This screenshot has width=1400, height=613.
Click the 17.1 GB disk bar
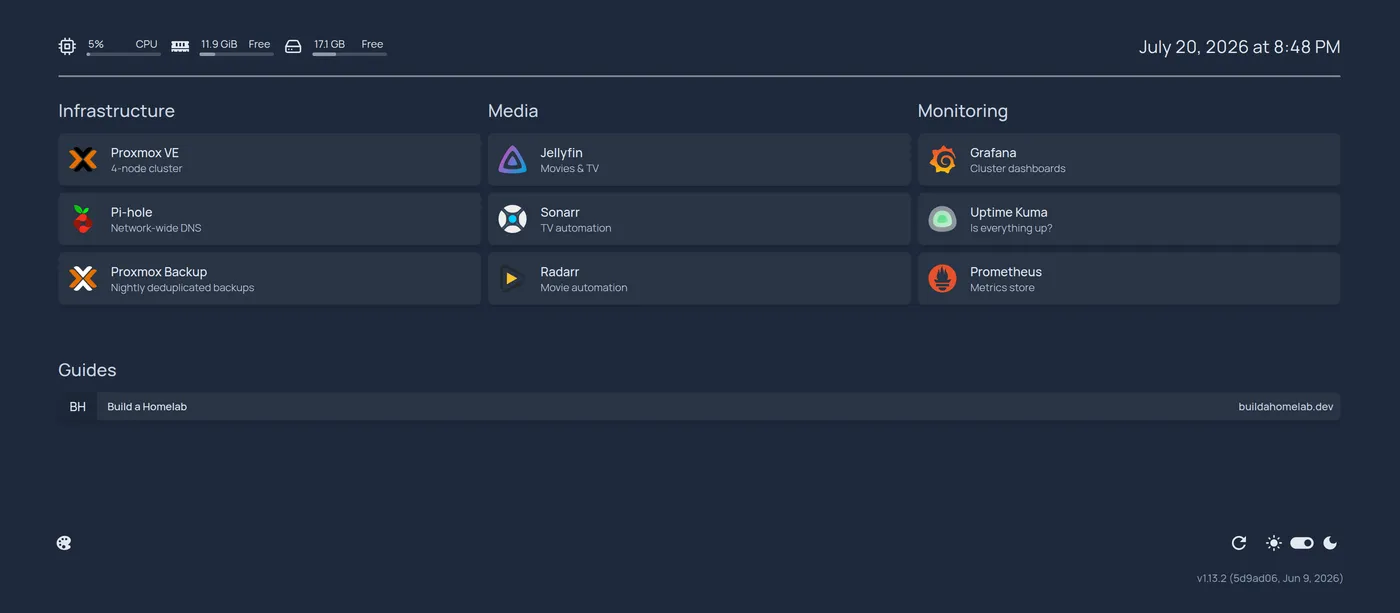coord(349,54)
